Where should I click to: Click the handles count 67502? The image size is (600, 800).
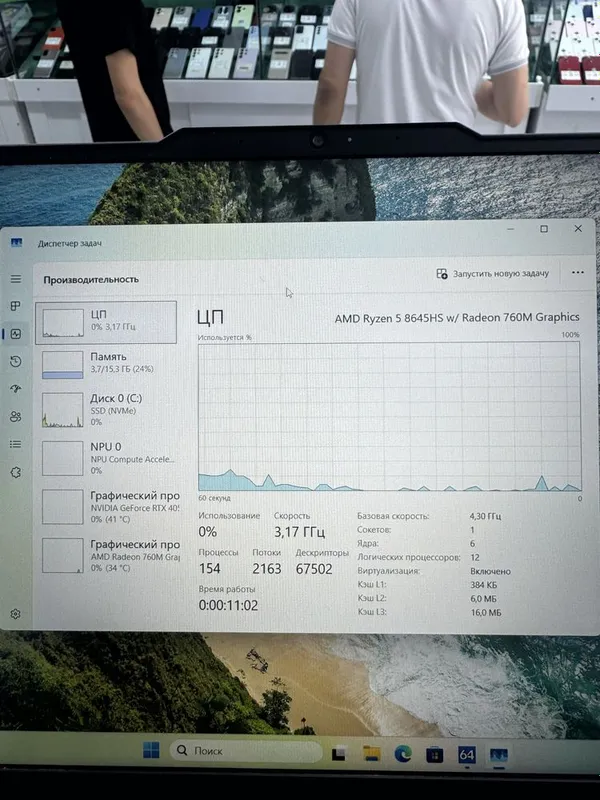[314, 568]
